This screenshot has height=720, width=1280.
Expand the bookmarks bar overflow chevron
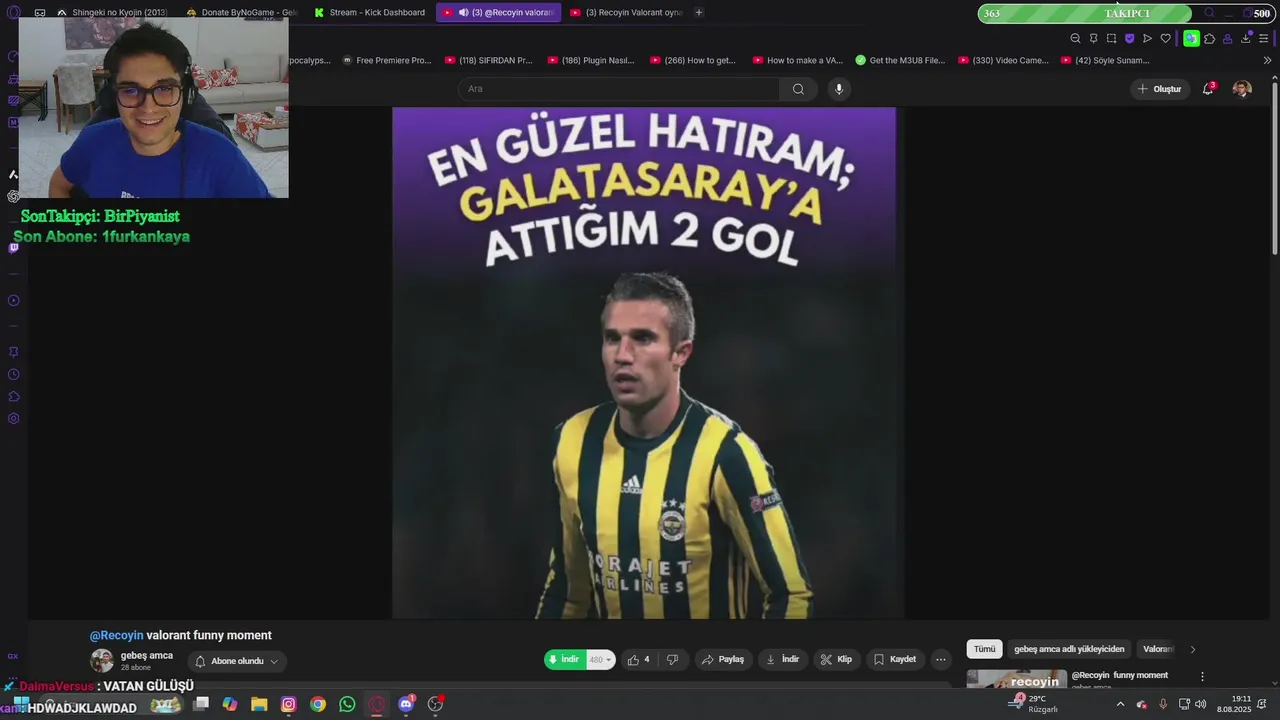(x=1267, y=60)
